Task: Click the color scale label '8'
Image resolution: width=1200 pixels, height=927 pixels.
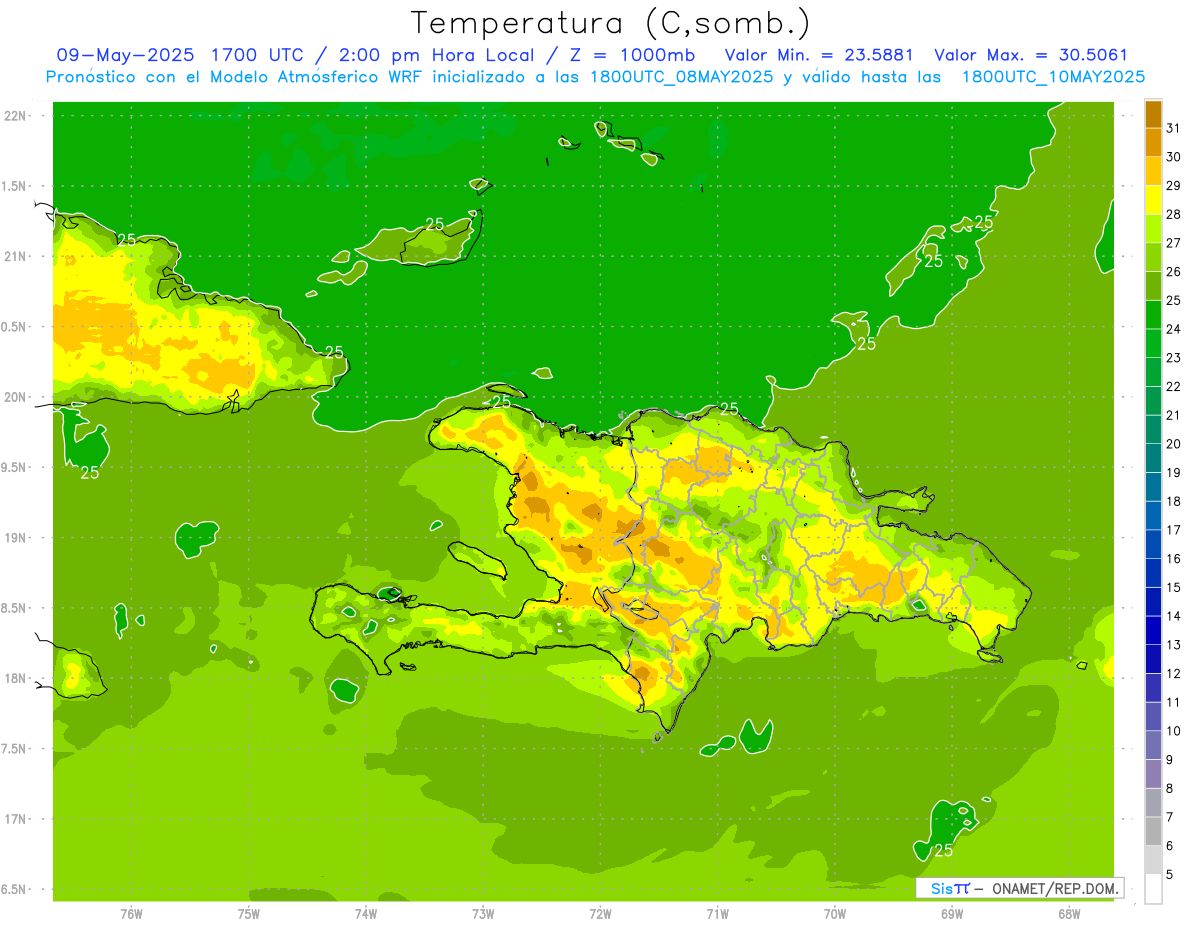Action: click(1170, 789)
